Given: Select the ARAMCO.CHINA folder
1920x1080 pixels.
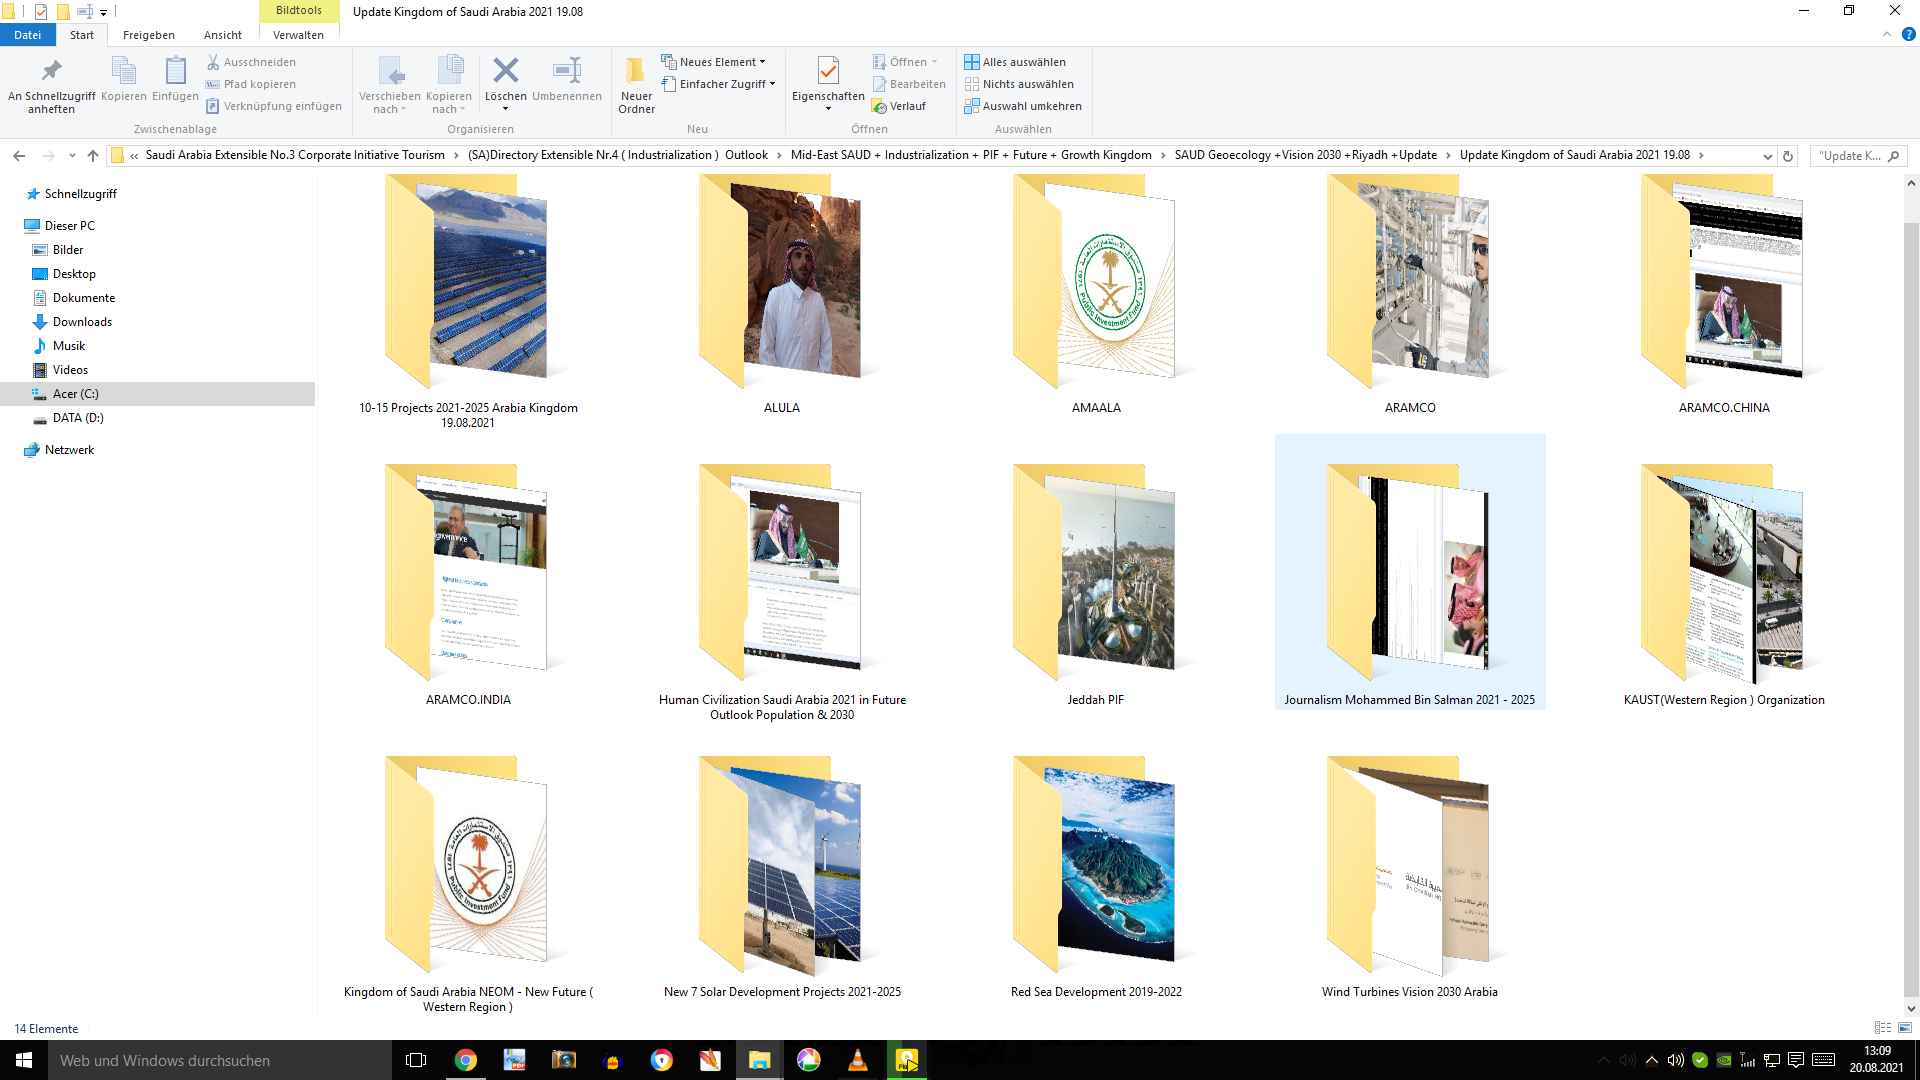Looking at the screenshot, I should click(x=1723, y=295).
